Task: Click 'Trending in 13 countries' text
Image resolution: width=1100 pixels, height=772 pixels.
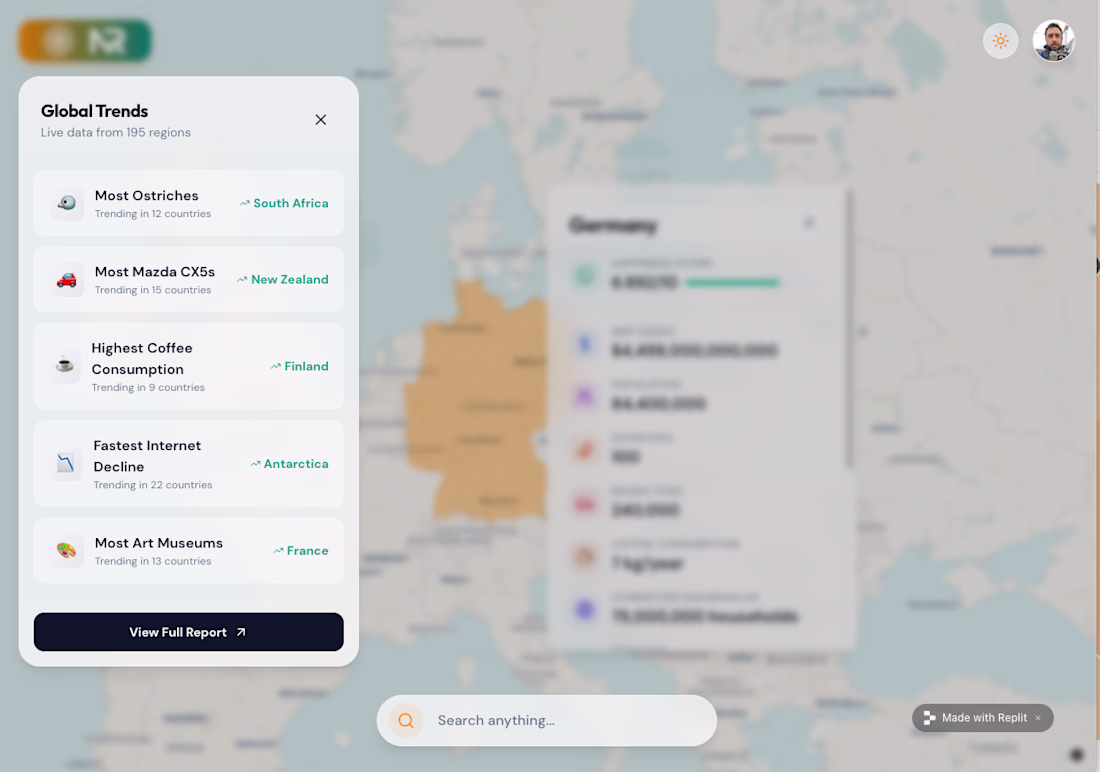Action: coord(153,561)
